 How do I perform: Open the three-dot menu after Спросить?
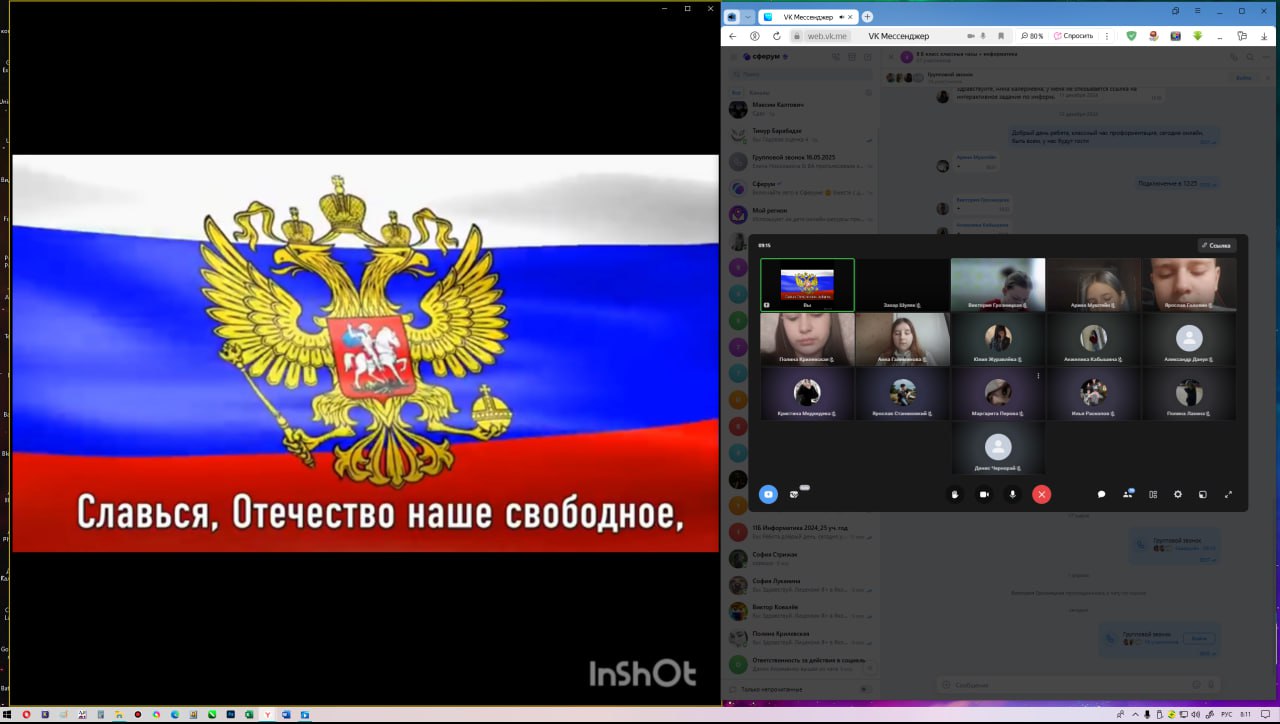pos(1107,36)
